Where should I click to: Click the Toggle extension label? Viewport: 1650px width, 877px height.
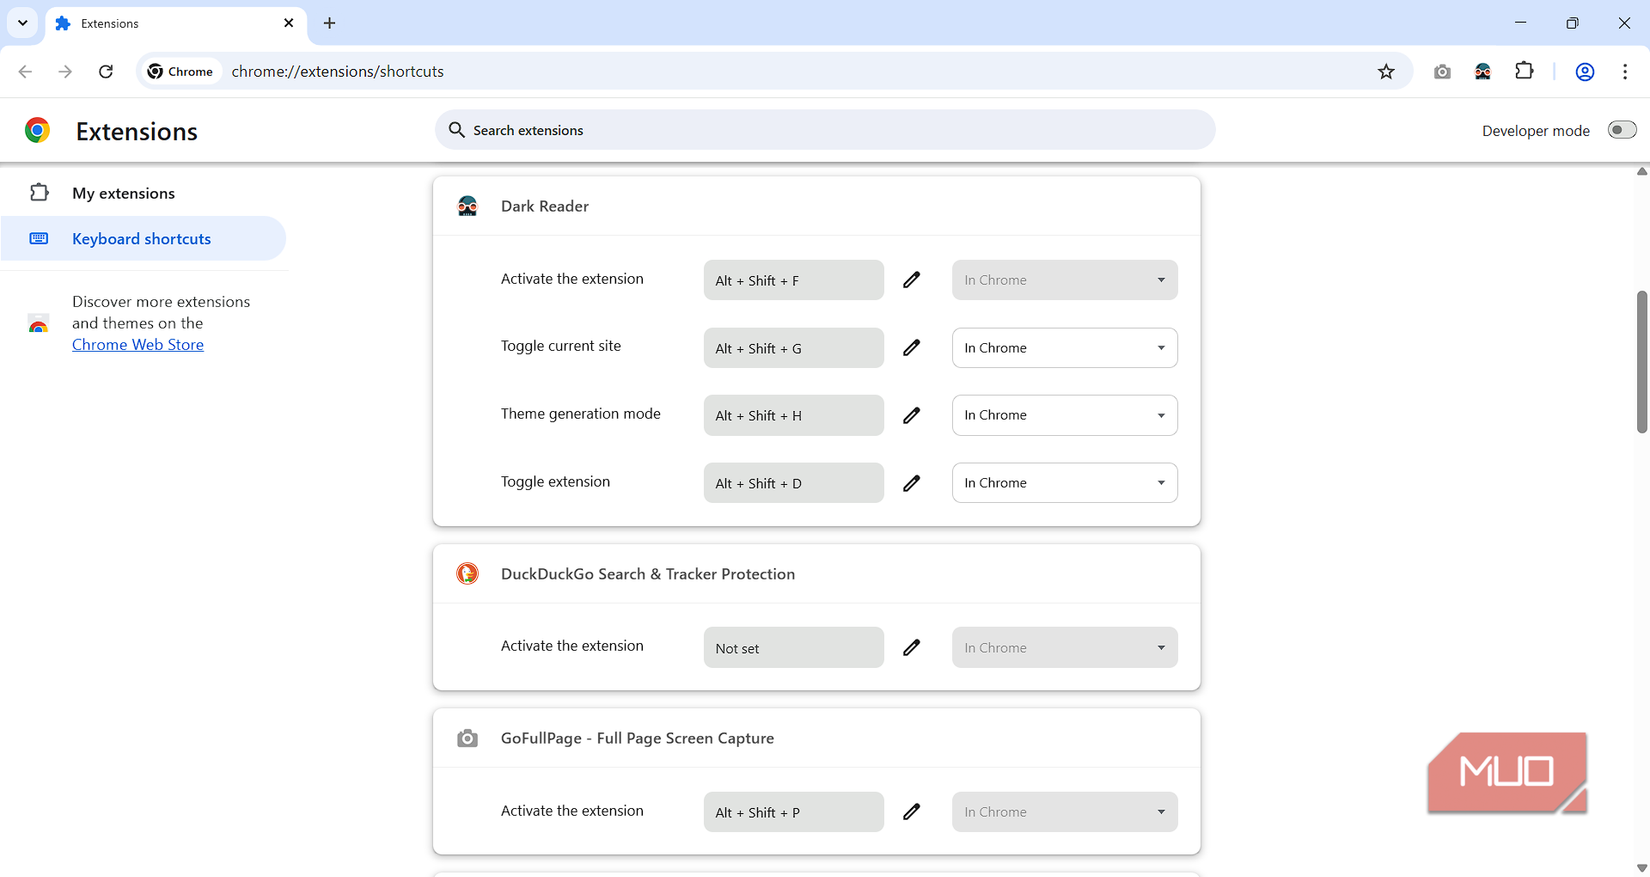tap(555, 482)
